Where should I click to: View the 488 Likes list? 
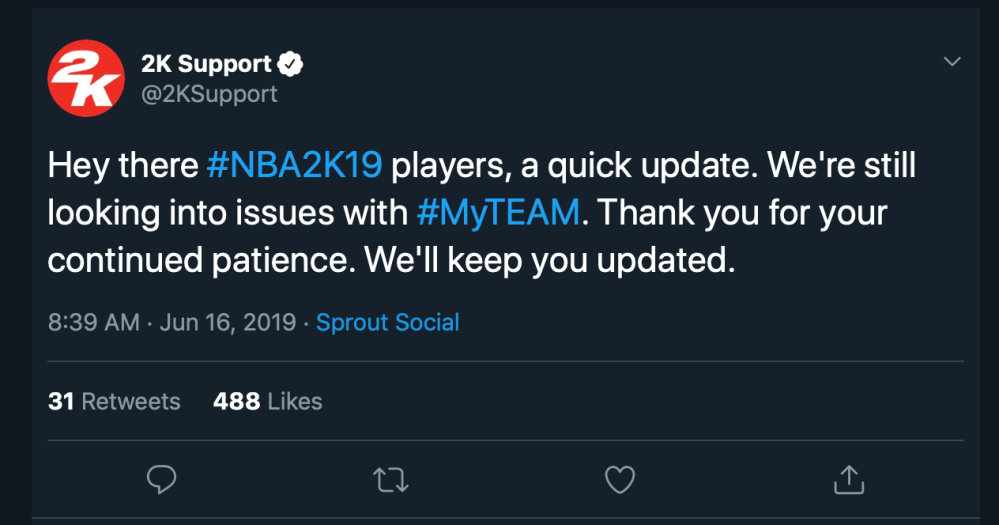[267, 402]
